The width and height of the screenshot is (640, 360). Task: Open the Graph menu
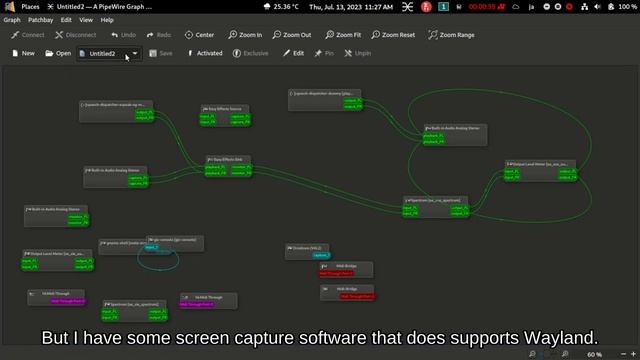tap(12, 20)
